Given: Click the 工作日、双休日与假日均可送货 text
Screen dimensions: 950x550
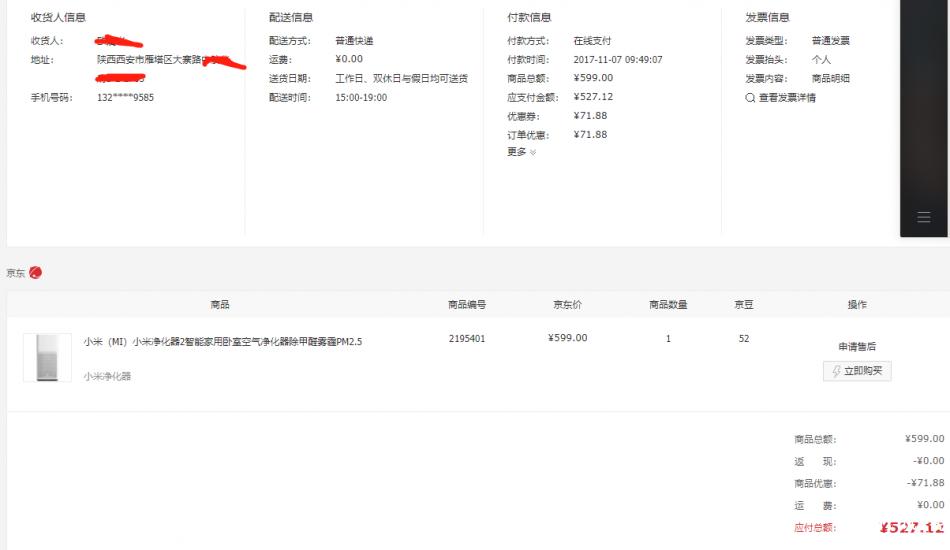Looking at the screenshot, I should 401,78.
